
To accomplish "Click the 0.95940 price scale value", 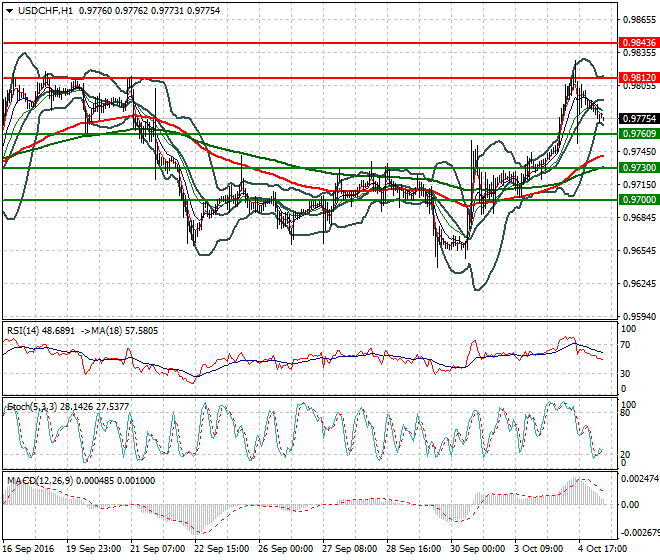I will (x=639, y=316).
